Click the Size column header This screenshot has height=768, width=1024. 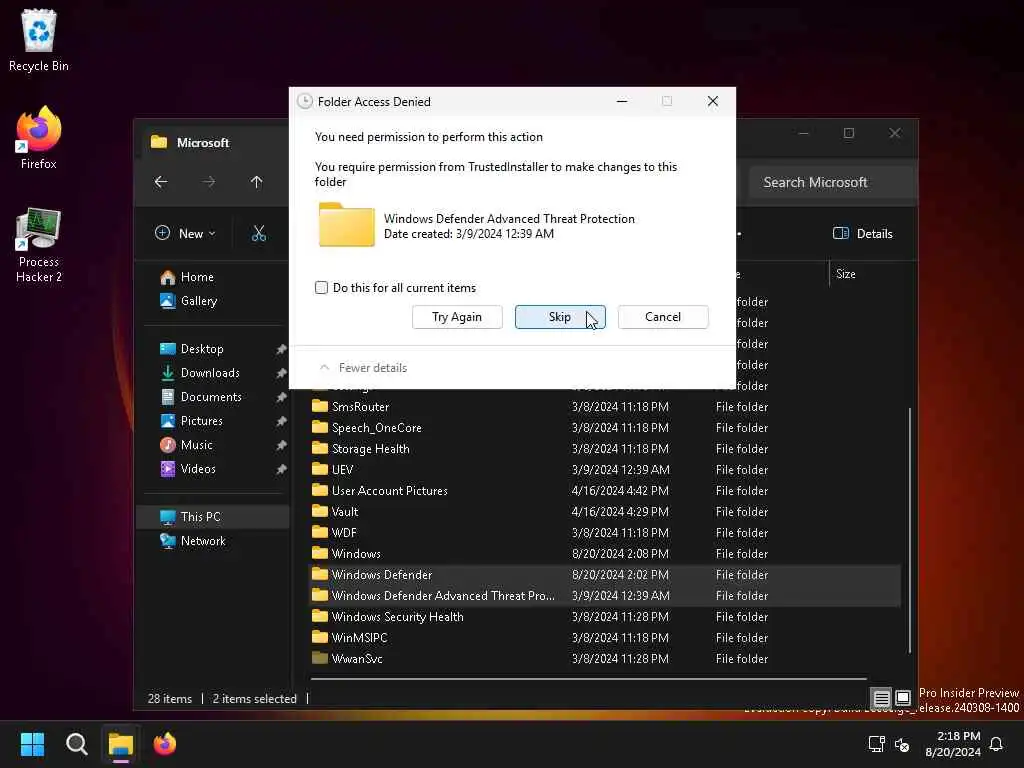(x=846, y=274)
